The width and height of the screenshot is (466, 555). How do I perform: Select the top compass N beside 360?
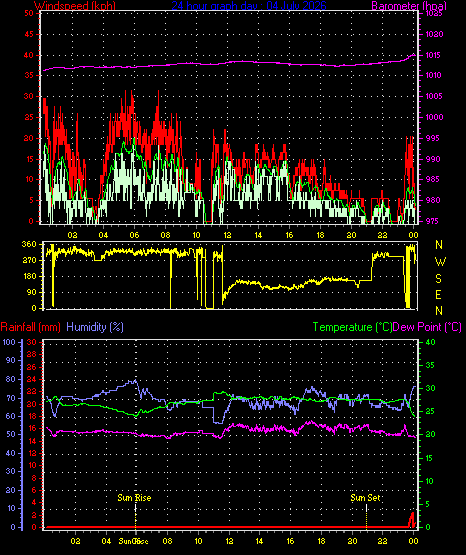click(439, 245)
